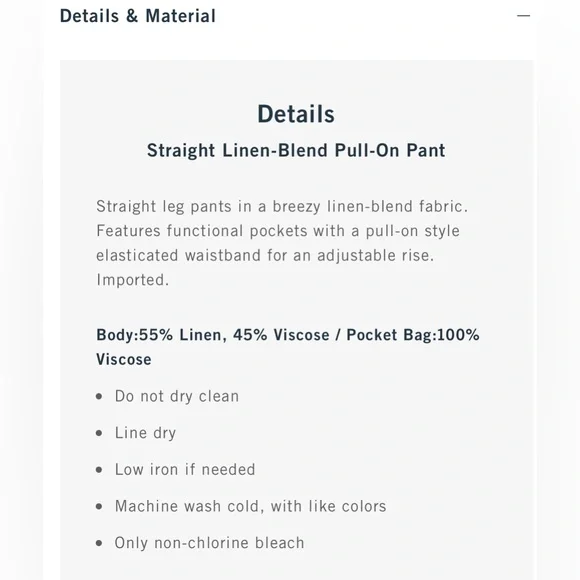Click bullet dot beside 'Low iron if needed'
Screen dimensions: 580x580
[x=99, y=470]
